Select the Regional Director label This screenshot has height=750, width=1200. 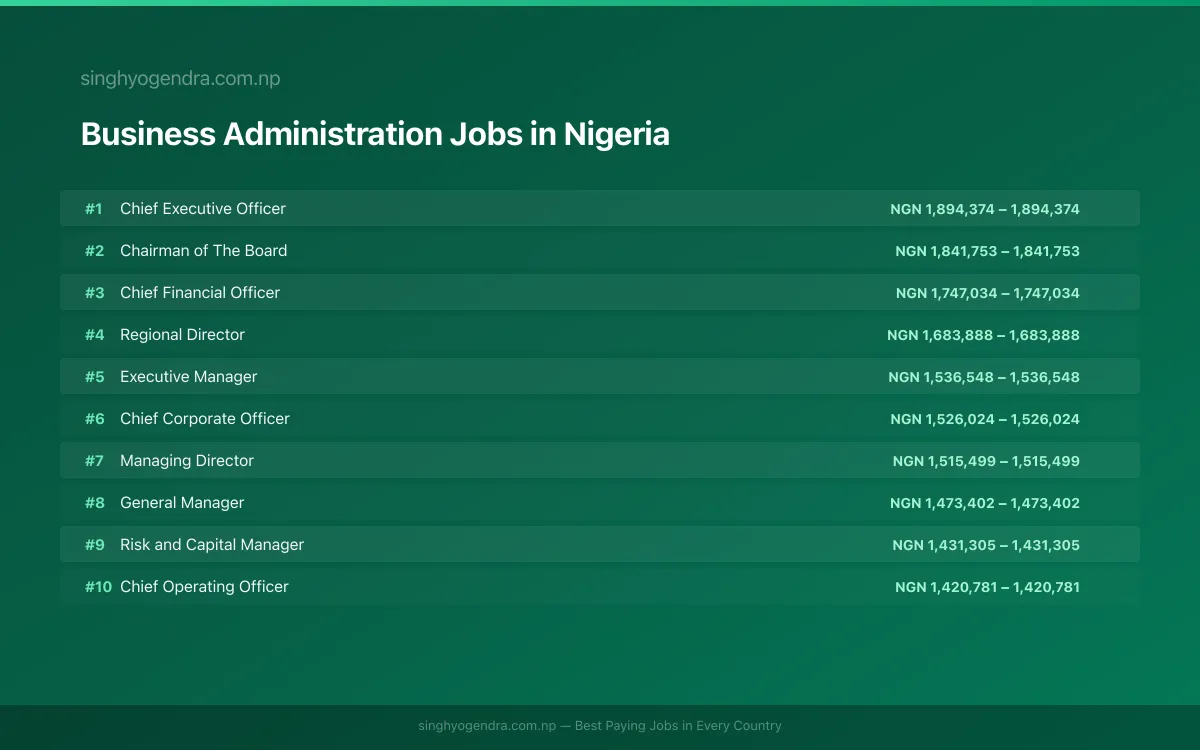182,335
